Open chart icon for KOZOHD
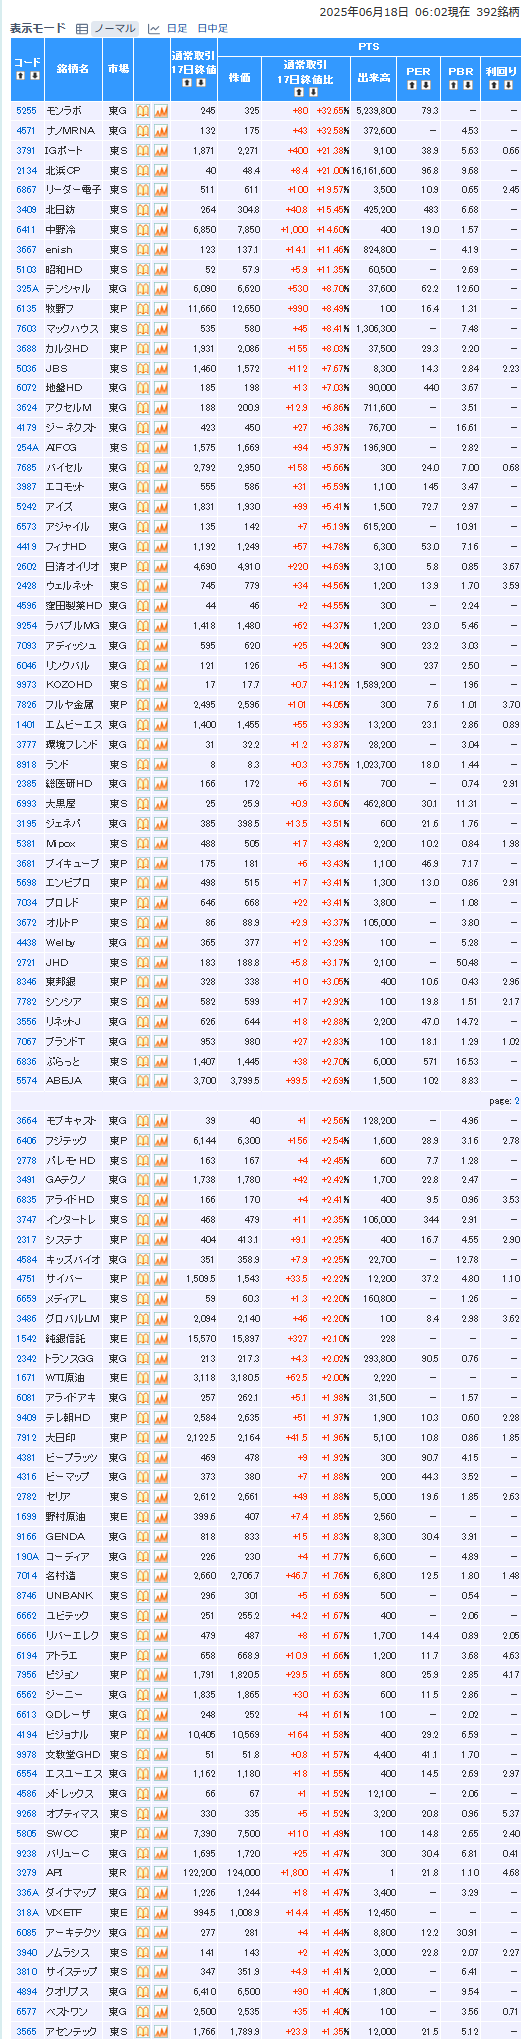This screenshot has height=2039, width=529. click(160, 685)
